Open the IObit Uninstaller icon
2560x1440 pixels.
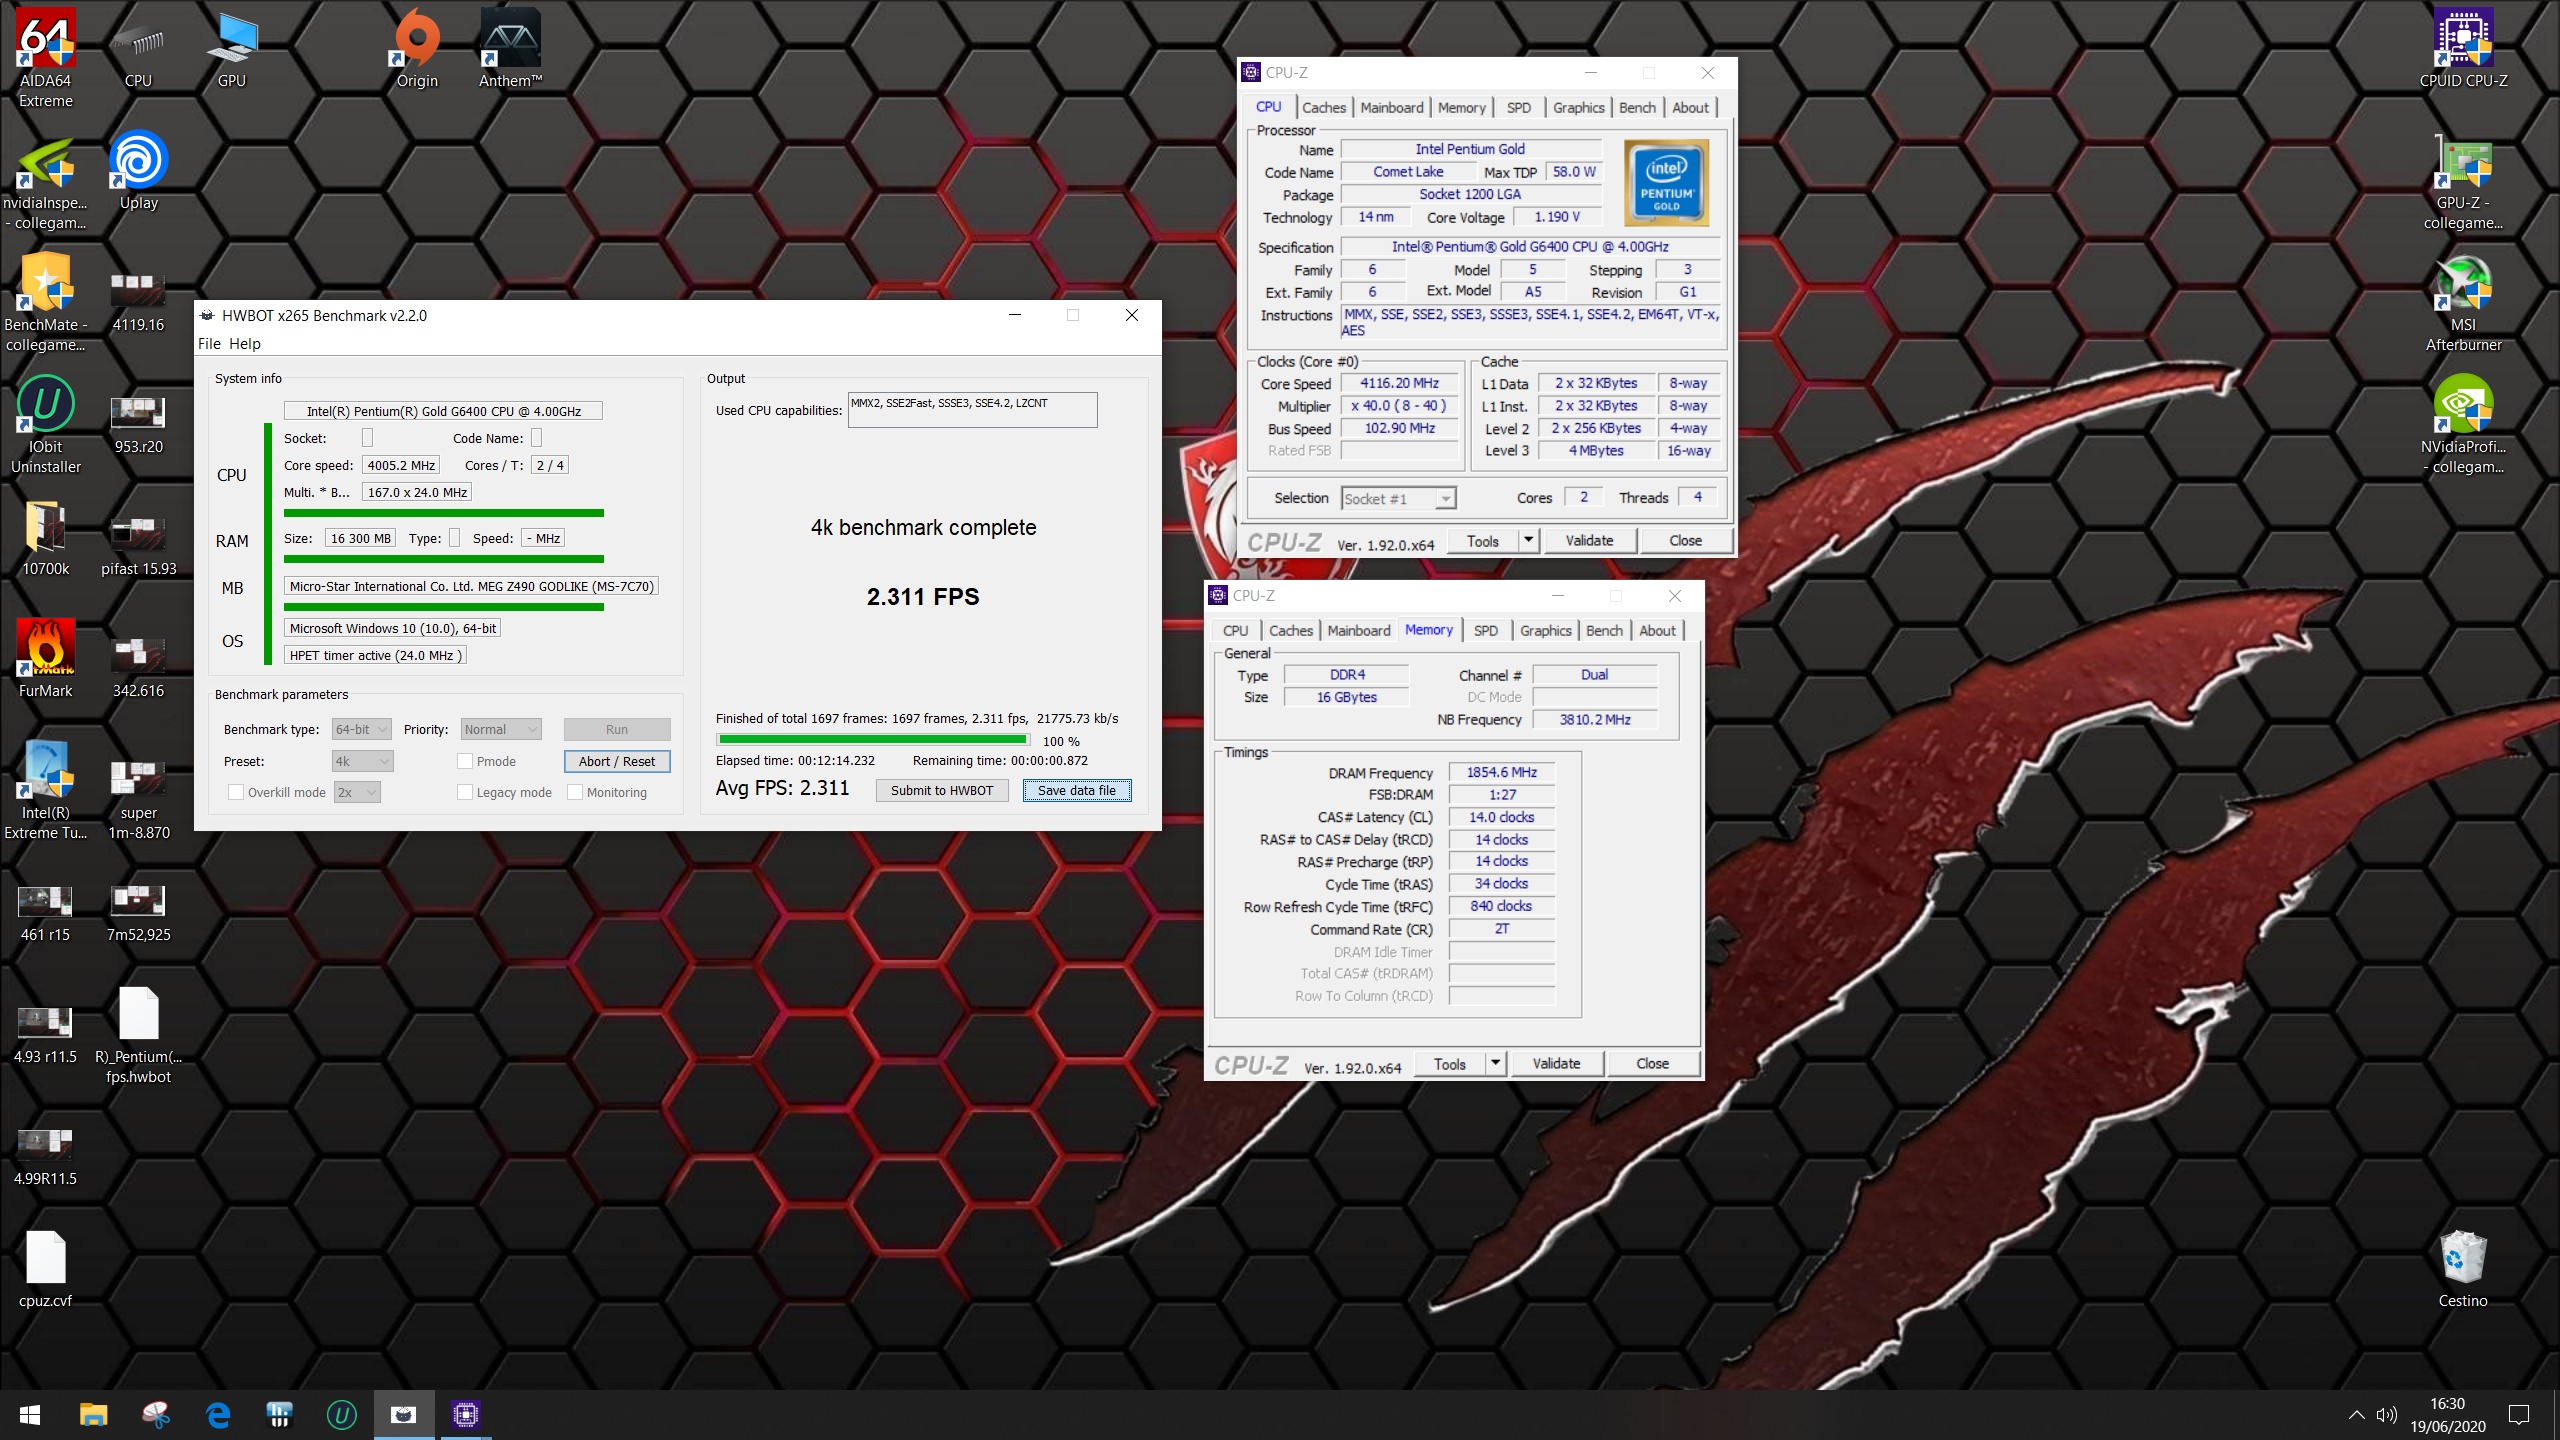coord(46,426)
